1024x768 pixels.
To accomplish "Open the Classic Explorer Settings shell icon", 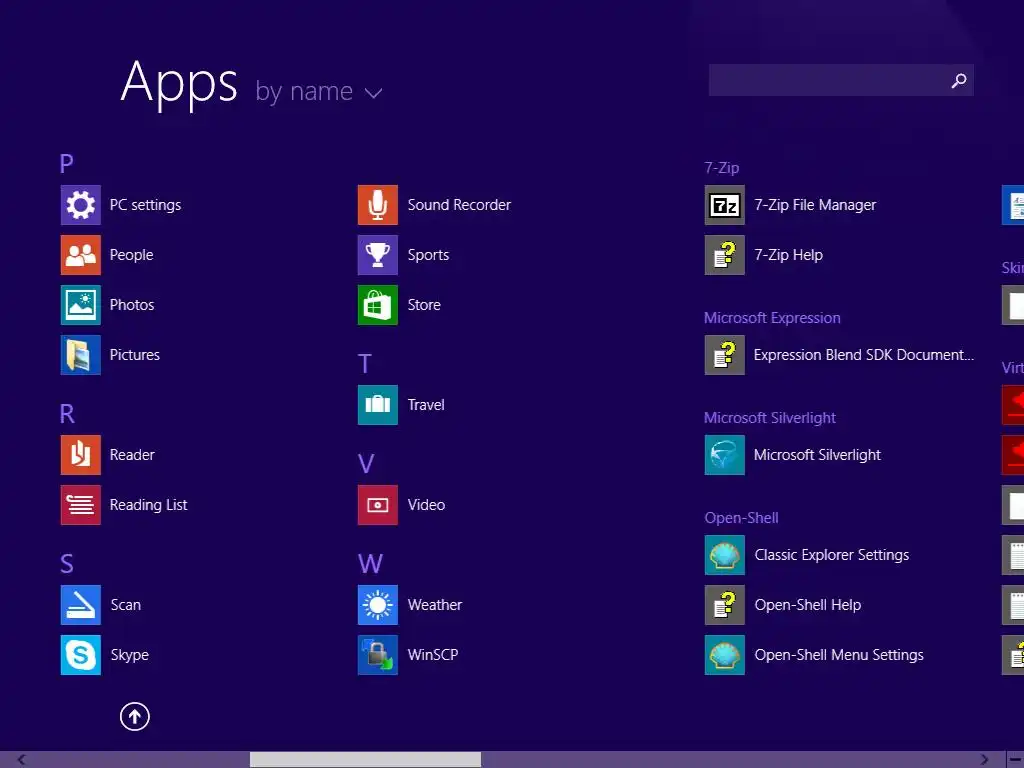I will [724, 555].
